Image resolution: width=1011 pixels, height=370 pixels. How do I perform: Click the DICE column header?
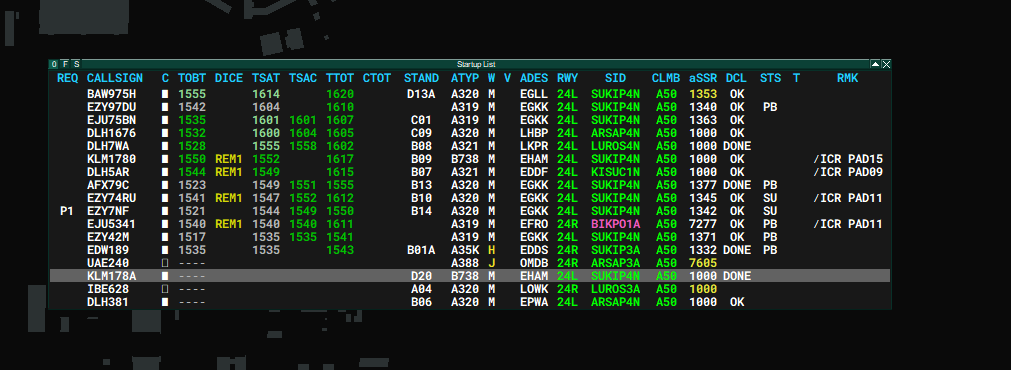click(x=229, y=78)
